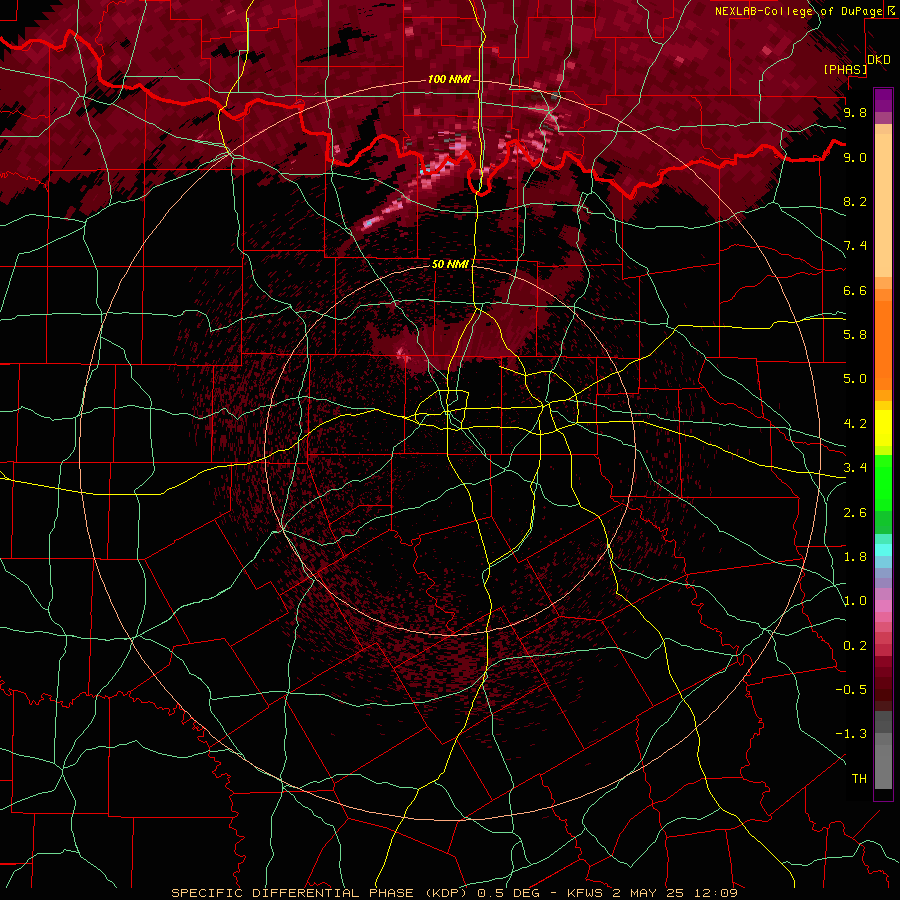The height and width of the screenshot is (900, 900).
Task: Click the [PHAS] legend header
Action: tap(845, 69)
